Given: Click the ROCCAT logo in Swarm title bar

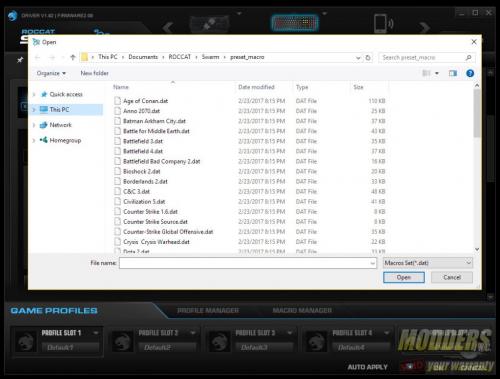Looking at the screenshot, I should coord(12,15).
